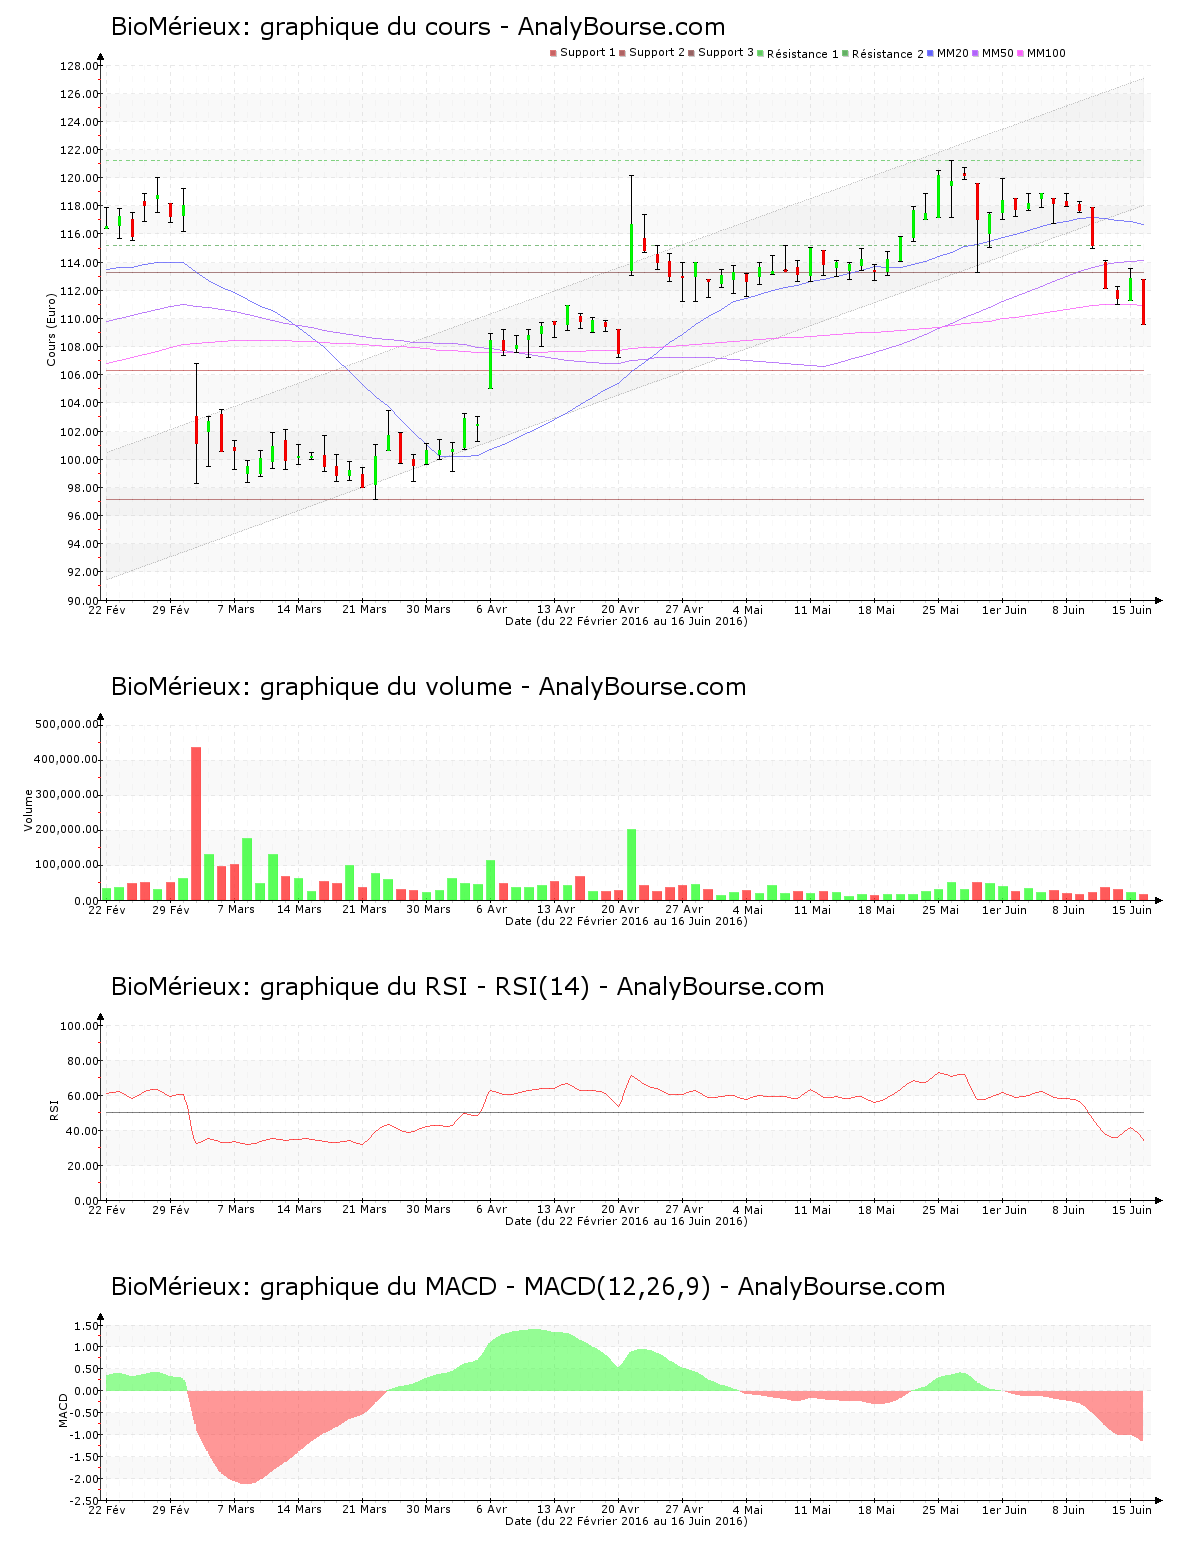Click the Support 3 legend color square
This screenshot has height=1550, width=1200.
point(691,53)
